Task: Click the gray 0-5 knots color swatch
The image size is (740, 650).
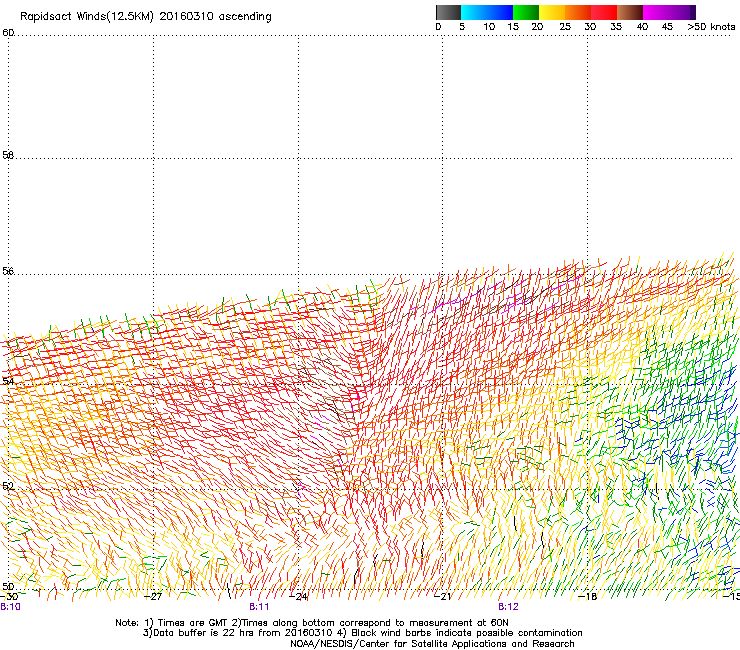Action: point(448,12)
